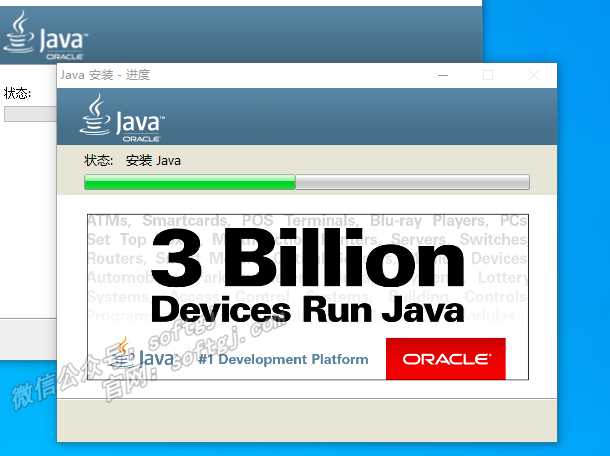
Task: Click the small Java logo in the banner footer
Action: (x=142, y=354)
